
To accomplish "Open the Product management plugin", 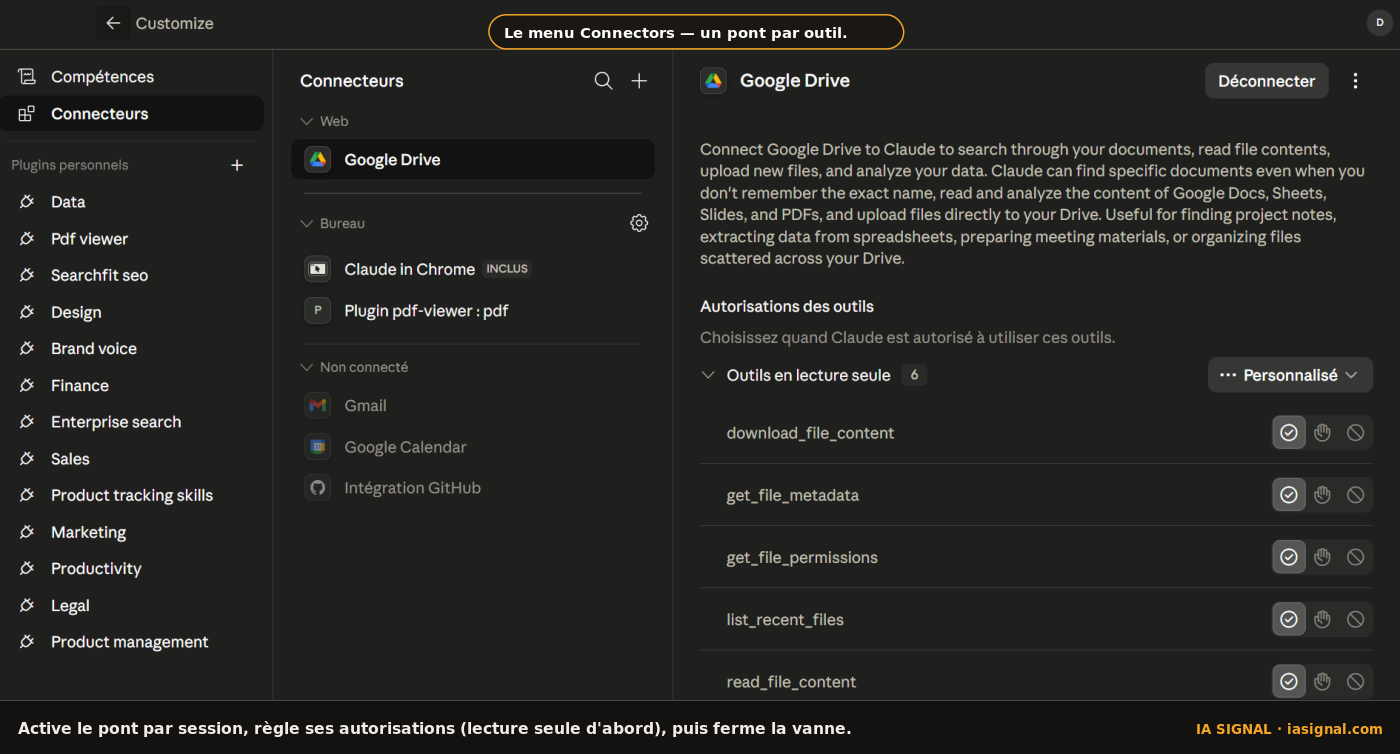I will point(132,642).
